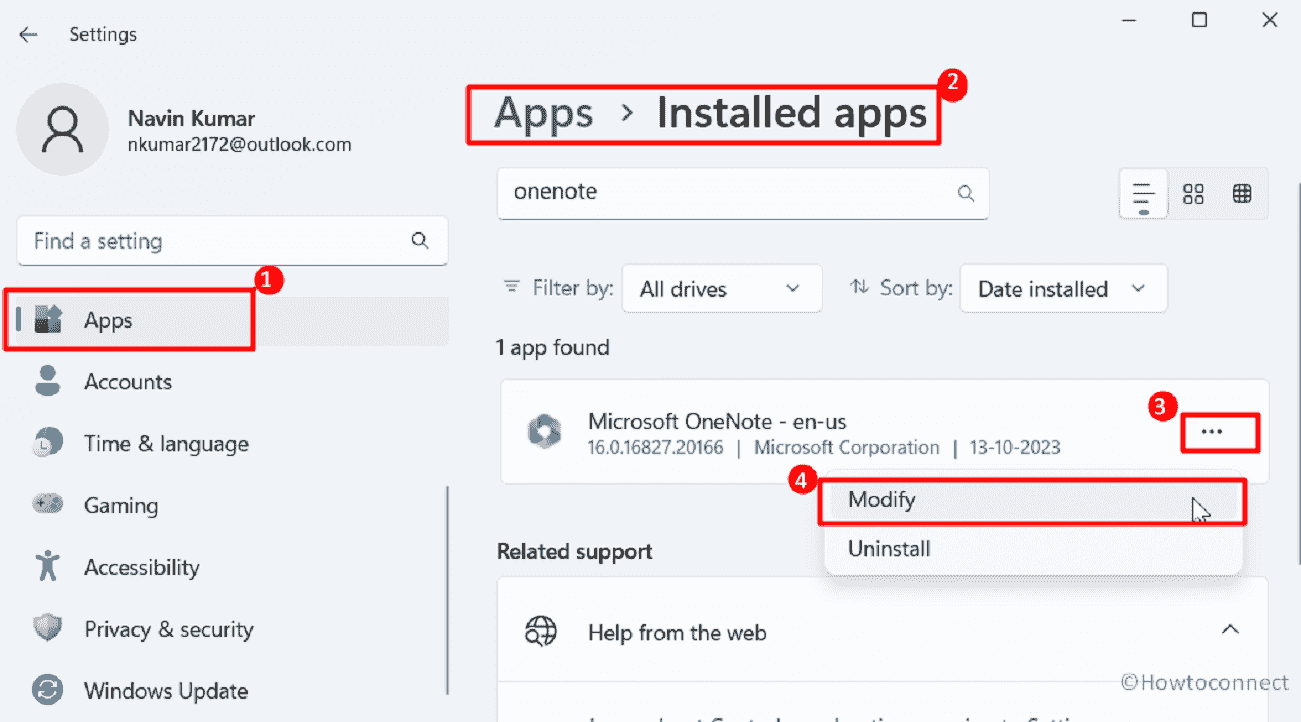Choose Uninstall from the context menu

pos(1033,548)
